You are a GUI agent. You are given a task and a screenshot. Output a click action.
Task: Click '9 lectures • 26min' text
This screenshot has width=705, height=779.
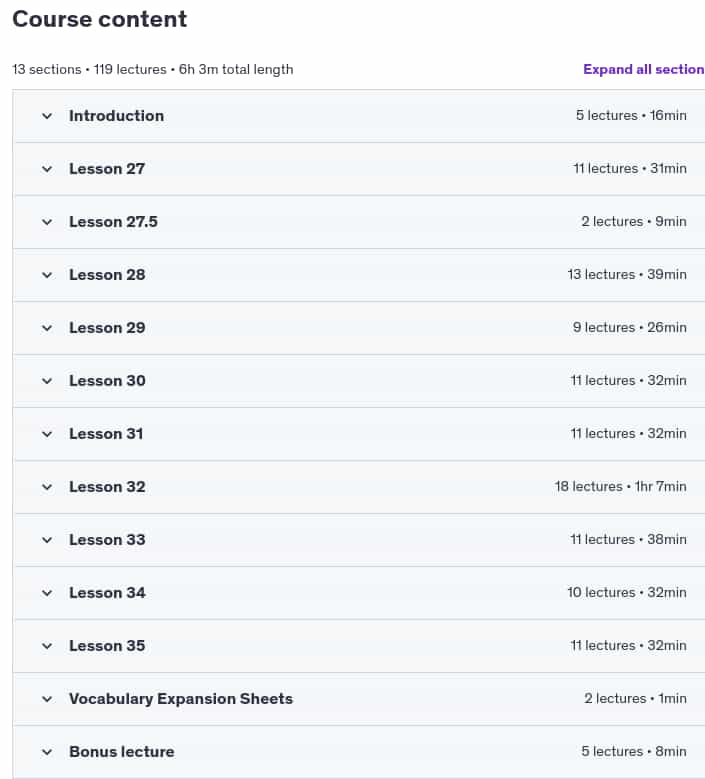(629, 327)
